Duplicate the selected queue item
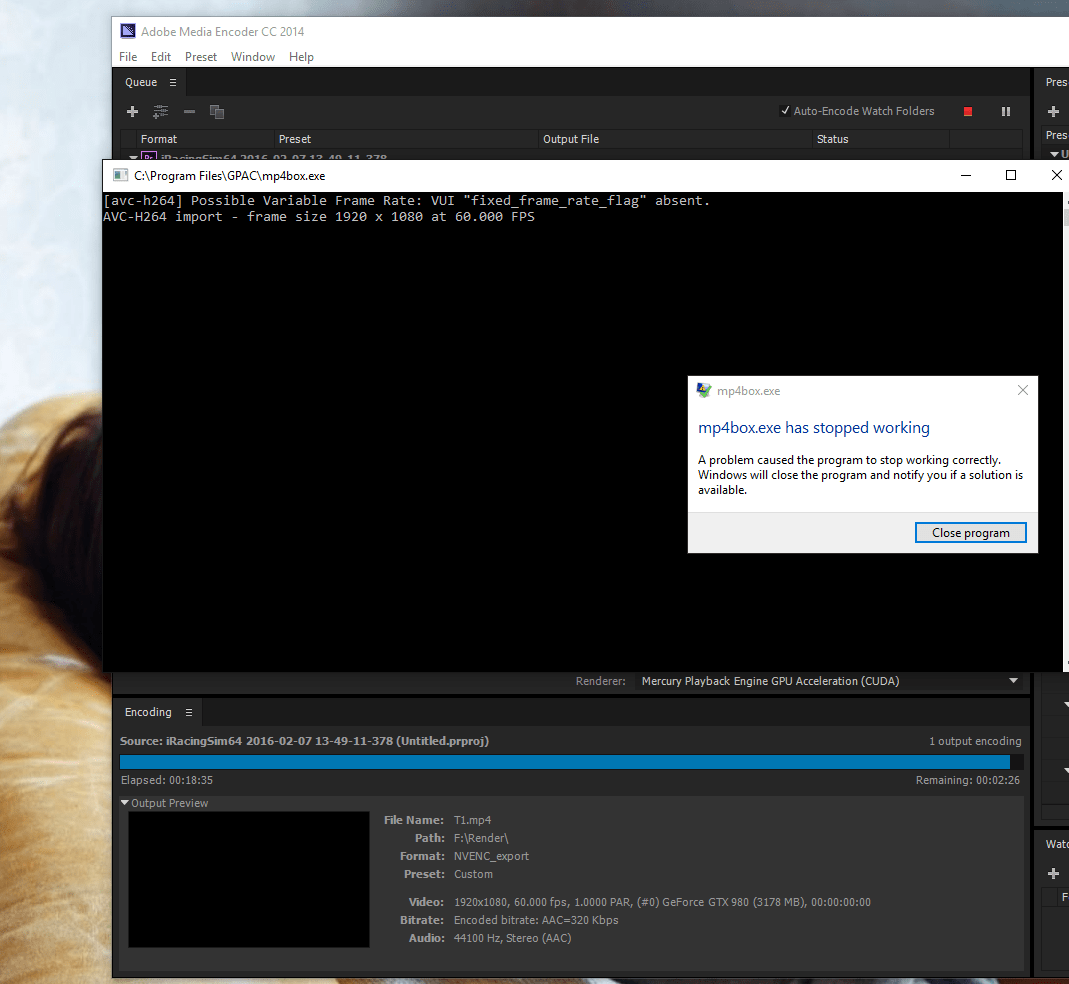This screenshot has width=1069, height=984. tap(216, 111)
